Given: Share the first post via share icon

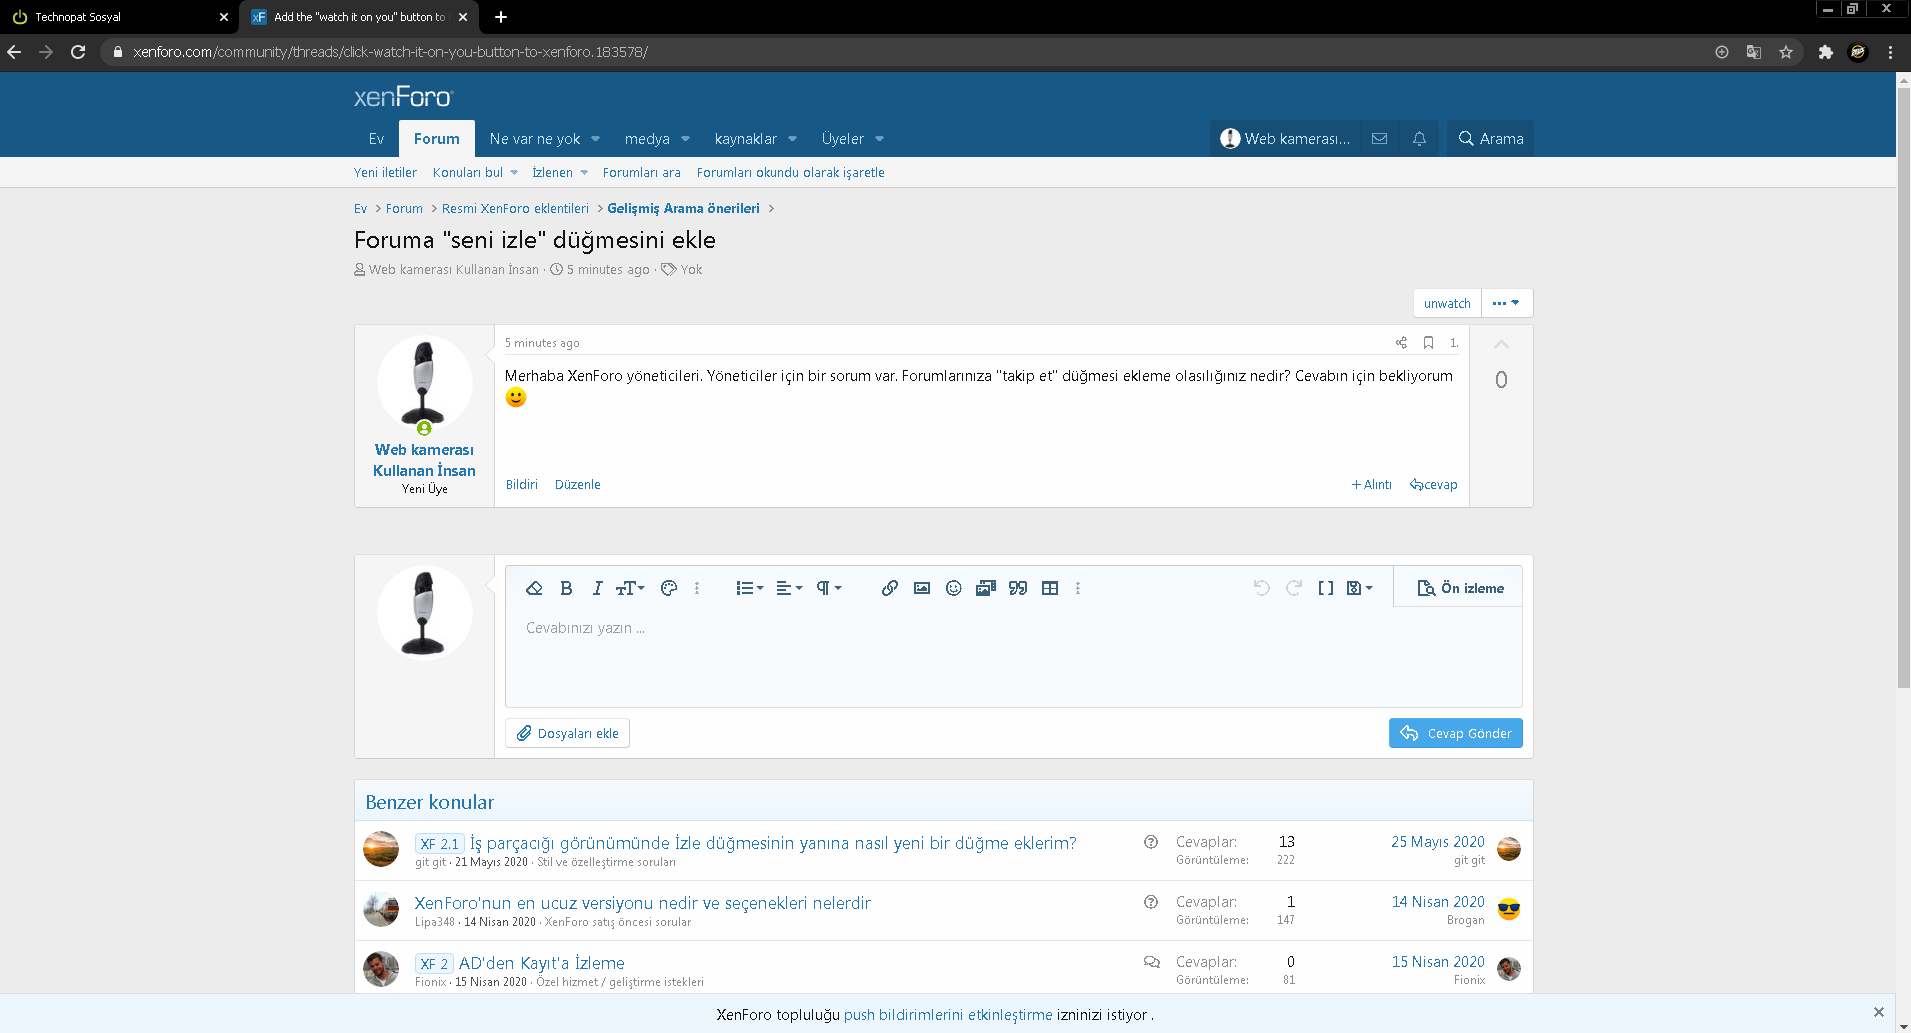Looking at the screenshot, I should click(1401, 343).
